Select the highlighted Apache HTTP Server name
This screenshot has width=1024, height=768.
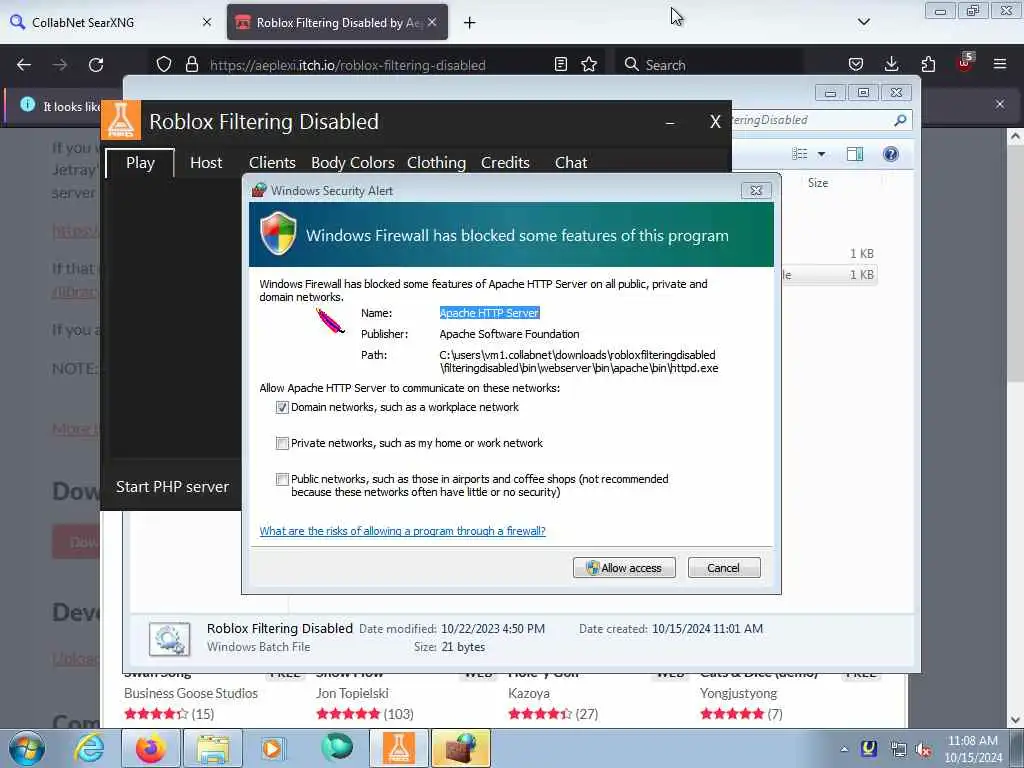(x=489, y=313)
